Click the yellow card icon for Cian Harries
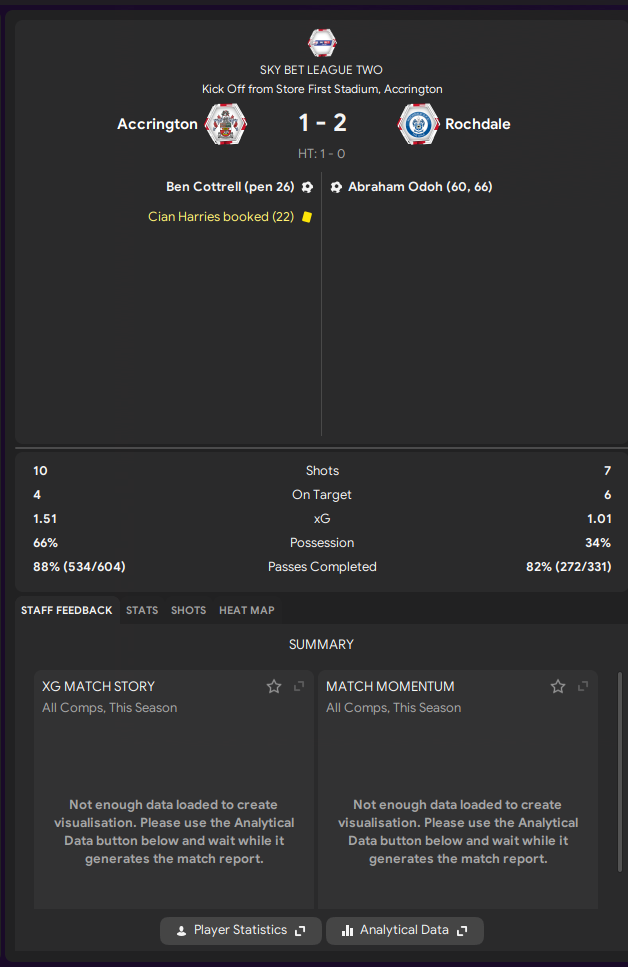 tap(307, 217)
